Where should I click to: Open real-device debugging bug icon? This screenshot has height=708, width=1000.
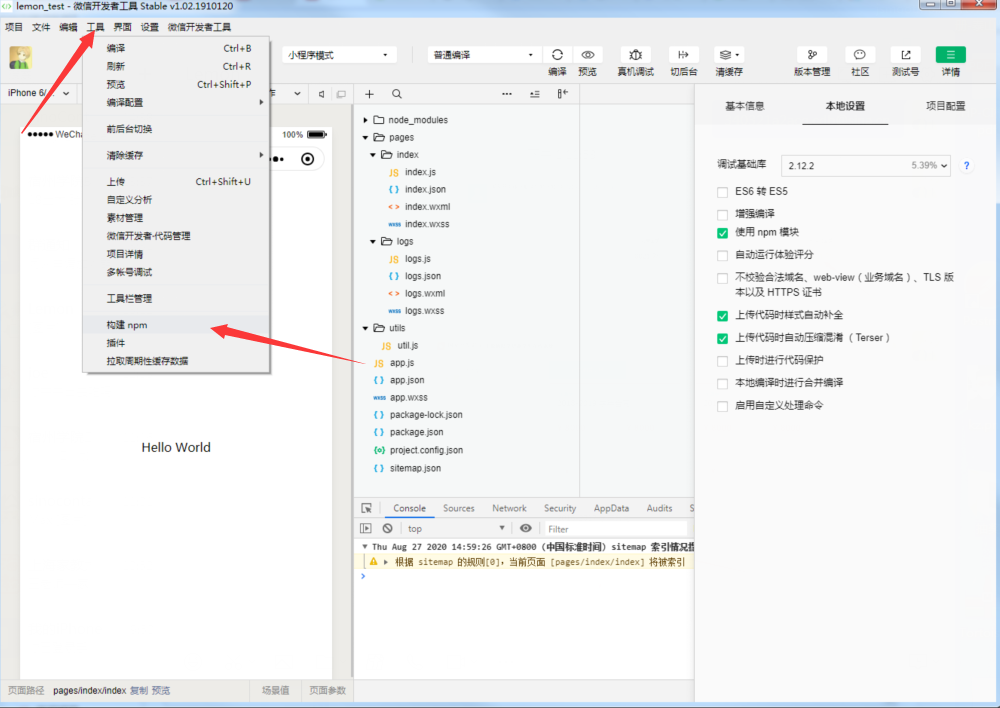pos(635,55)
